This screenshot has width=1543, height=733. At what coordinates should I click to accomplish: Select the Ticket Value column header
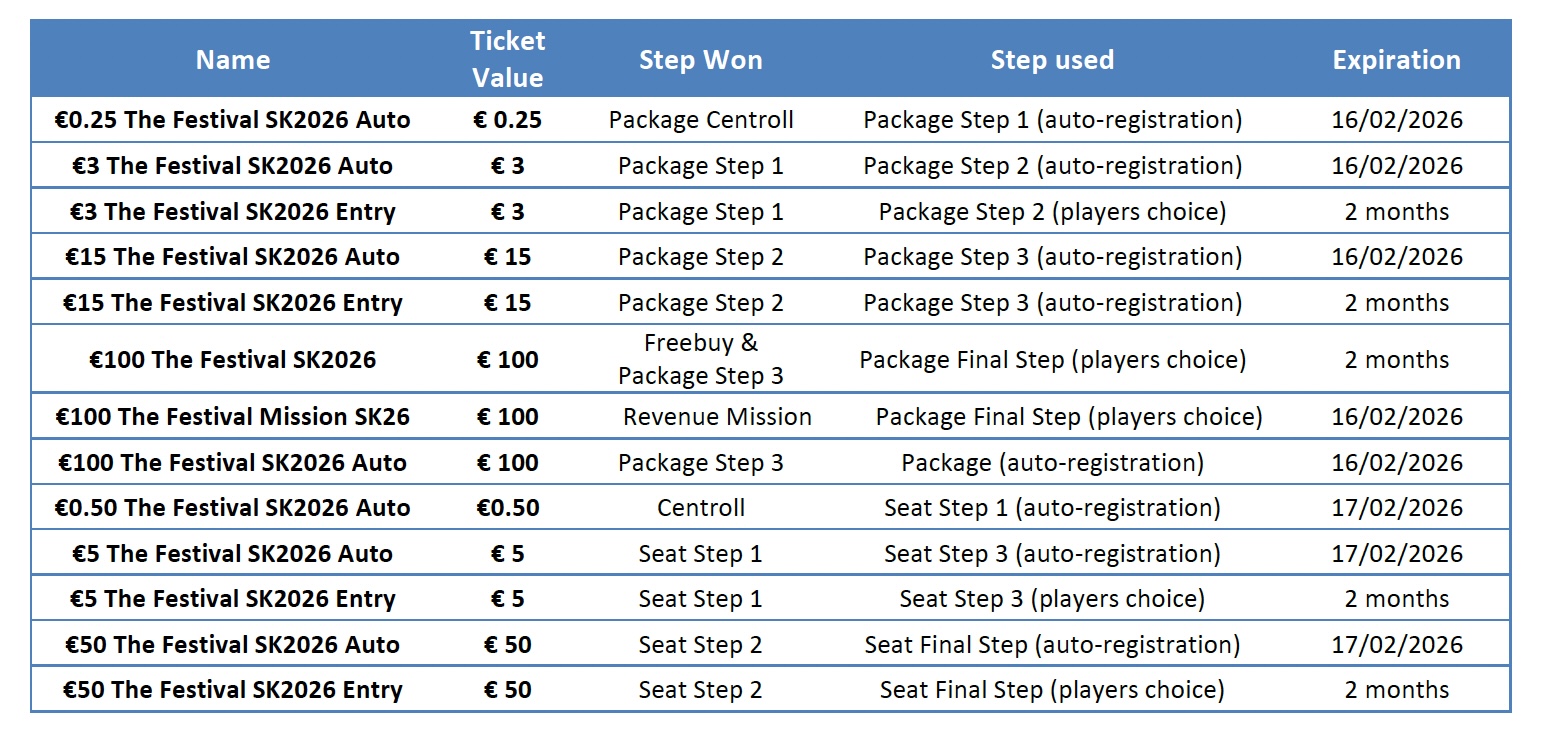507,59
